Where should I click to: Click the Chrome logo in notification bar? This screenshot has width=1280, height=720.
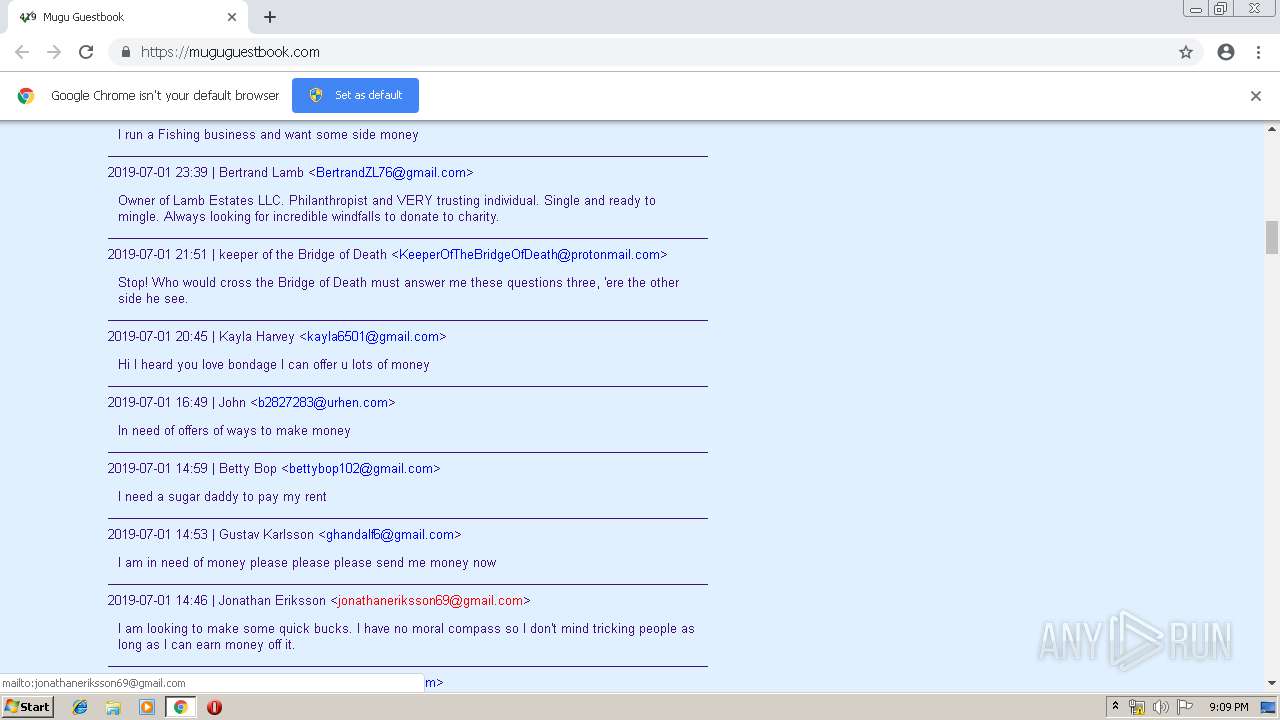pos(26,96)
